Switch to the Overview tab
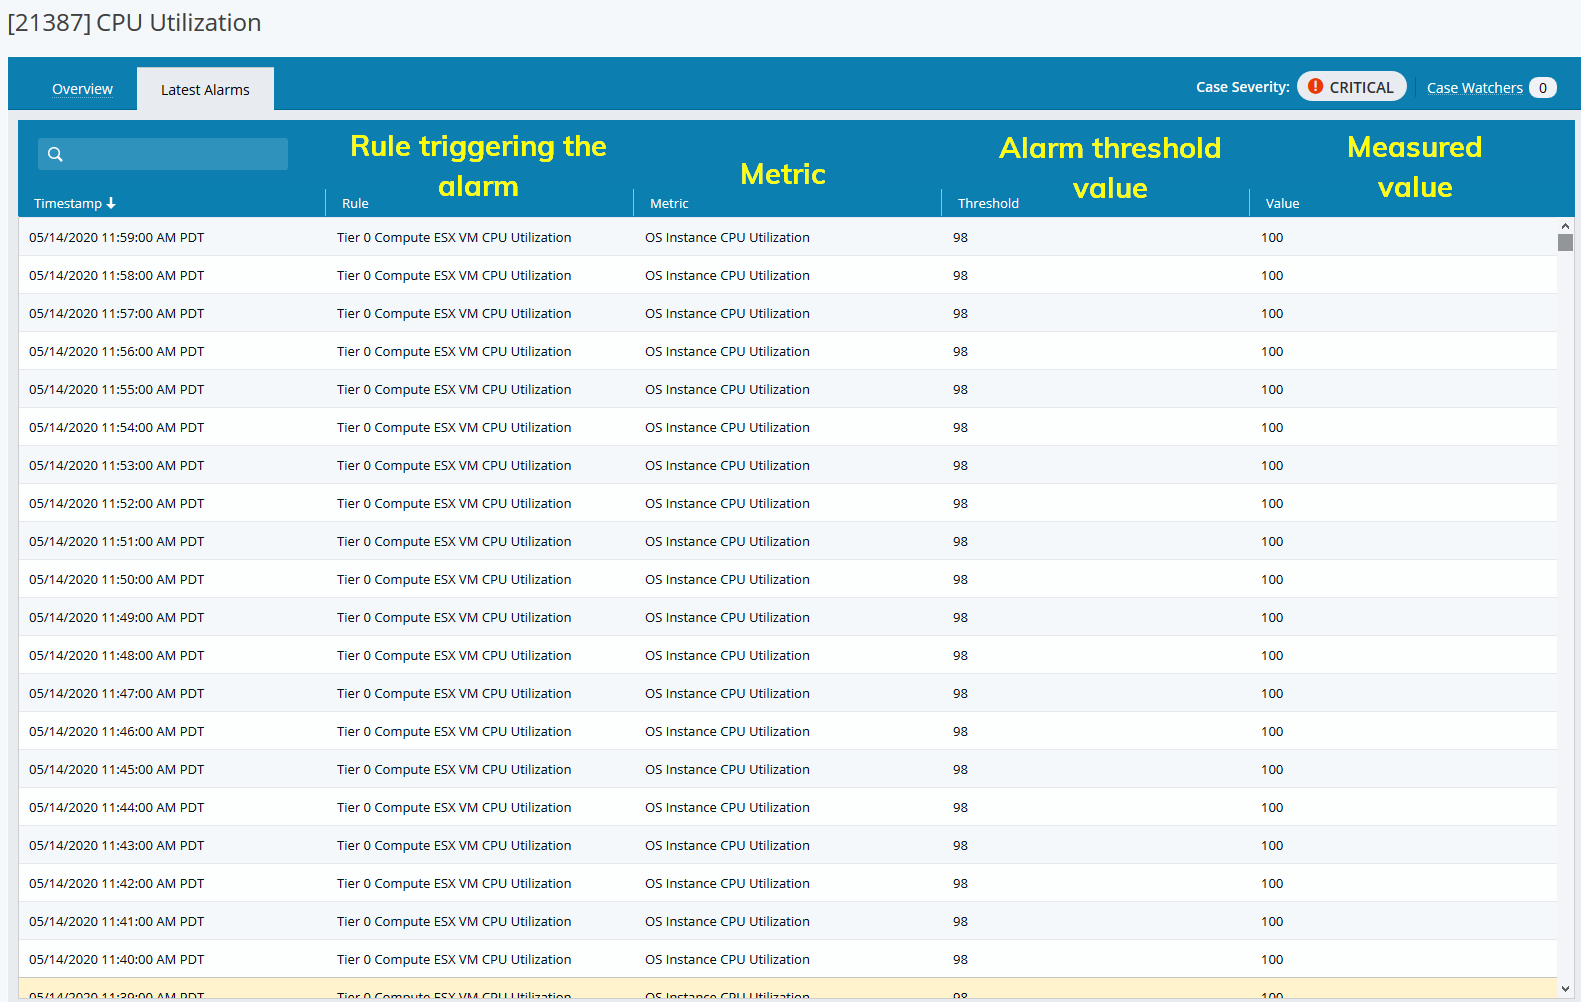The image size is (1581, 1002). point(82,89)
